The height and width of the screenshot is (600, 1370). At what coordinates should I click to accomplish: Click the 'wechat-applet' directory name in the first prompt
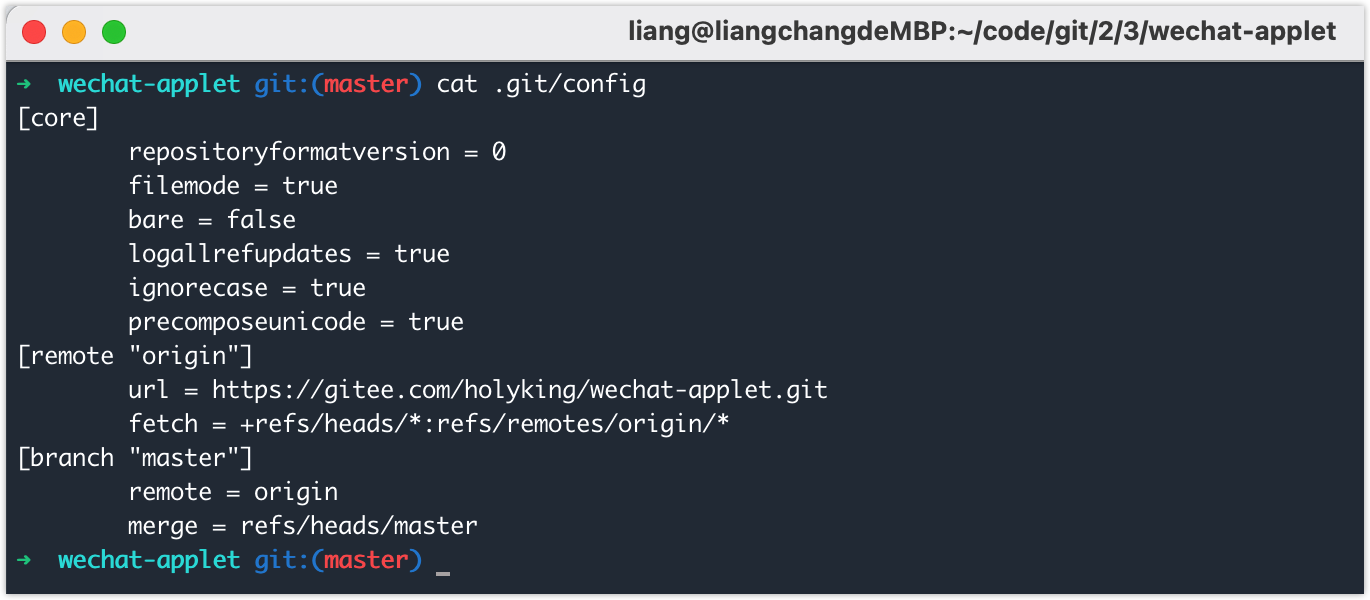pos(149,85)
